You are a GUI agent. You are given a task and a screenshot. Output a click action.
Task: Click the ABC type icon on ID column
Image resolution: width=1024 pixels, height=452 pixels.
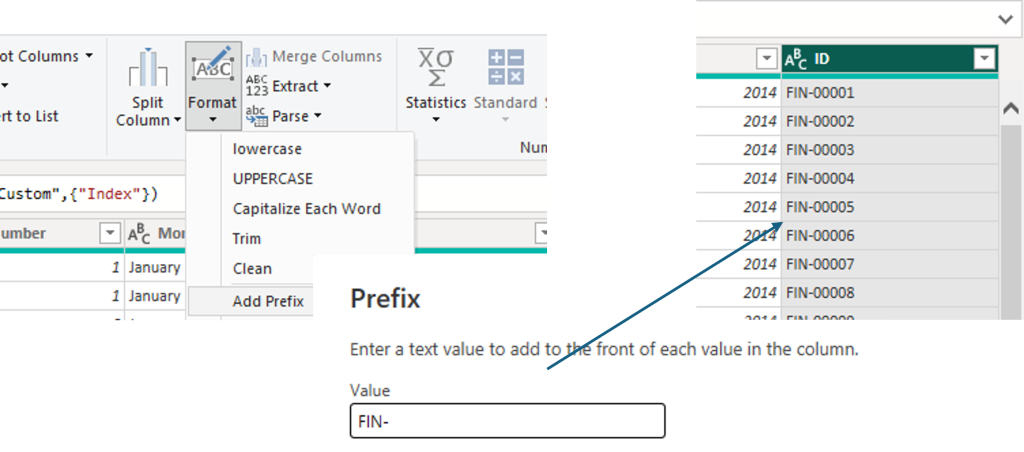pyautogui.click(x=795, y=59)
